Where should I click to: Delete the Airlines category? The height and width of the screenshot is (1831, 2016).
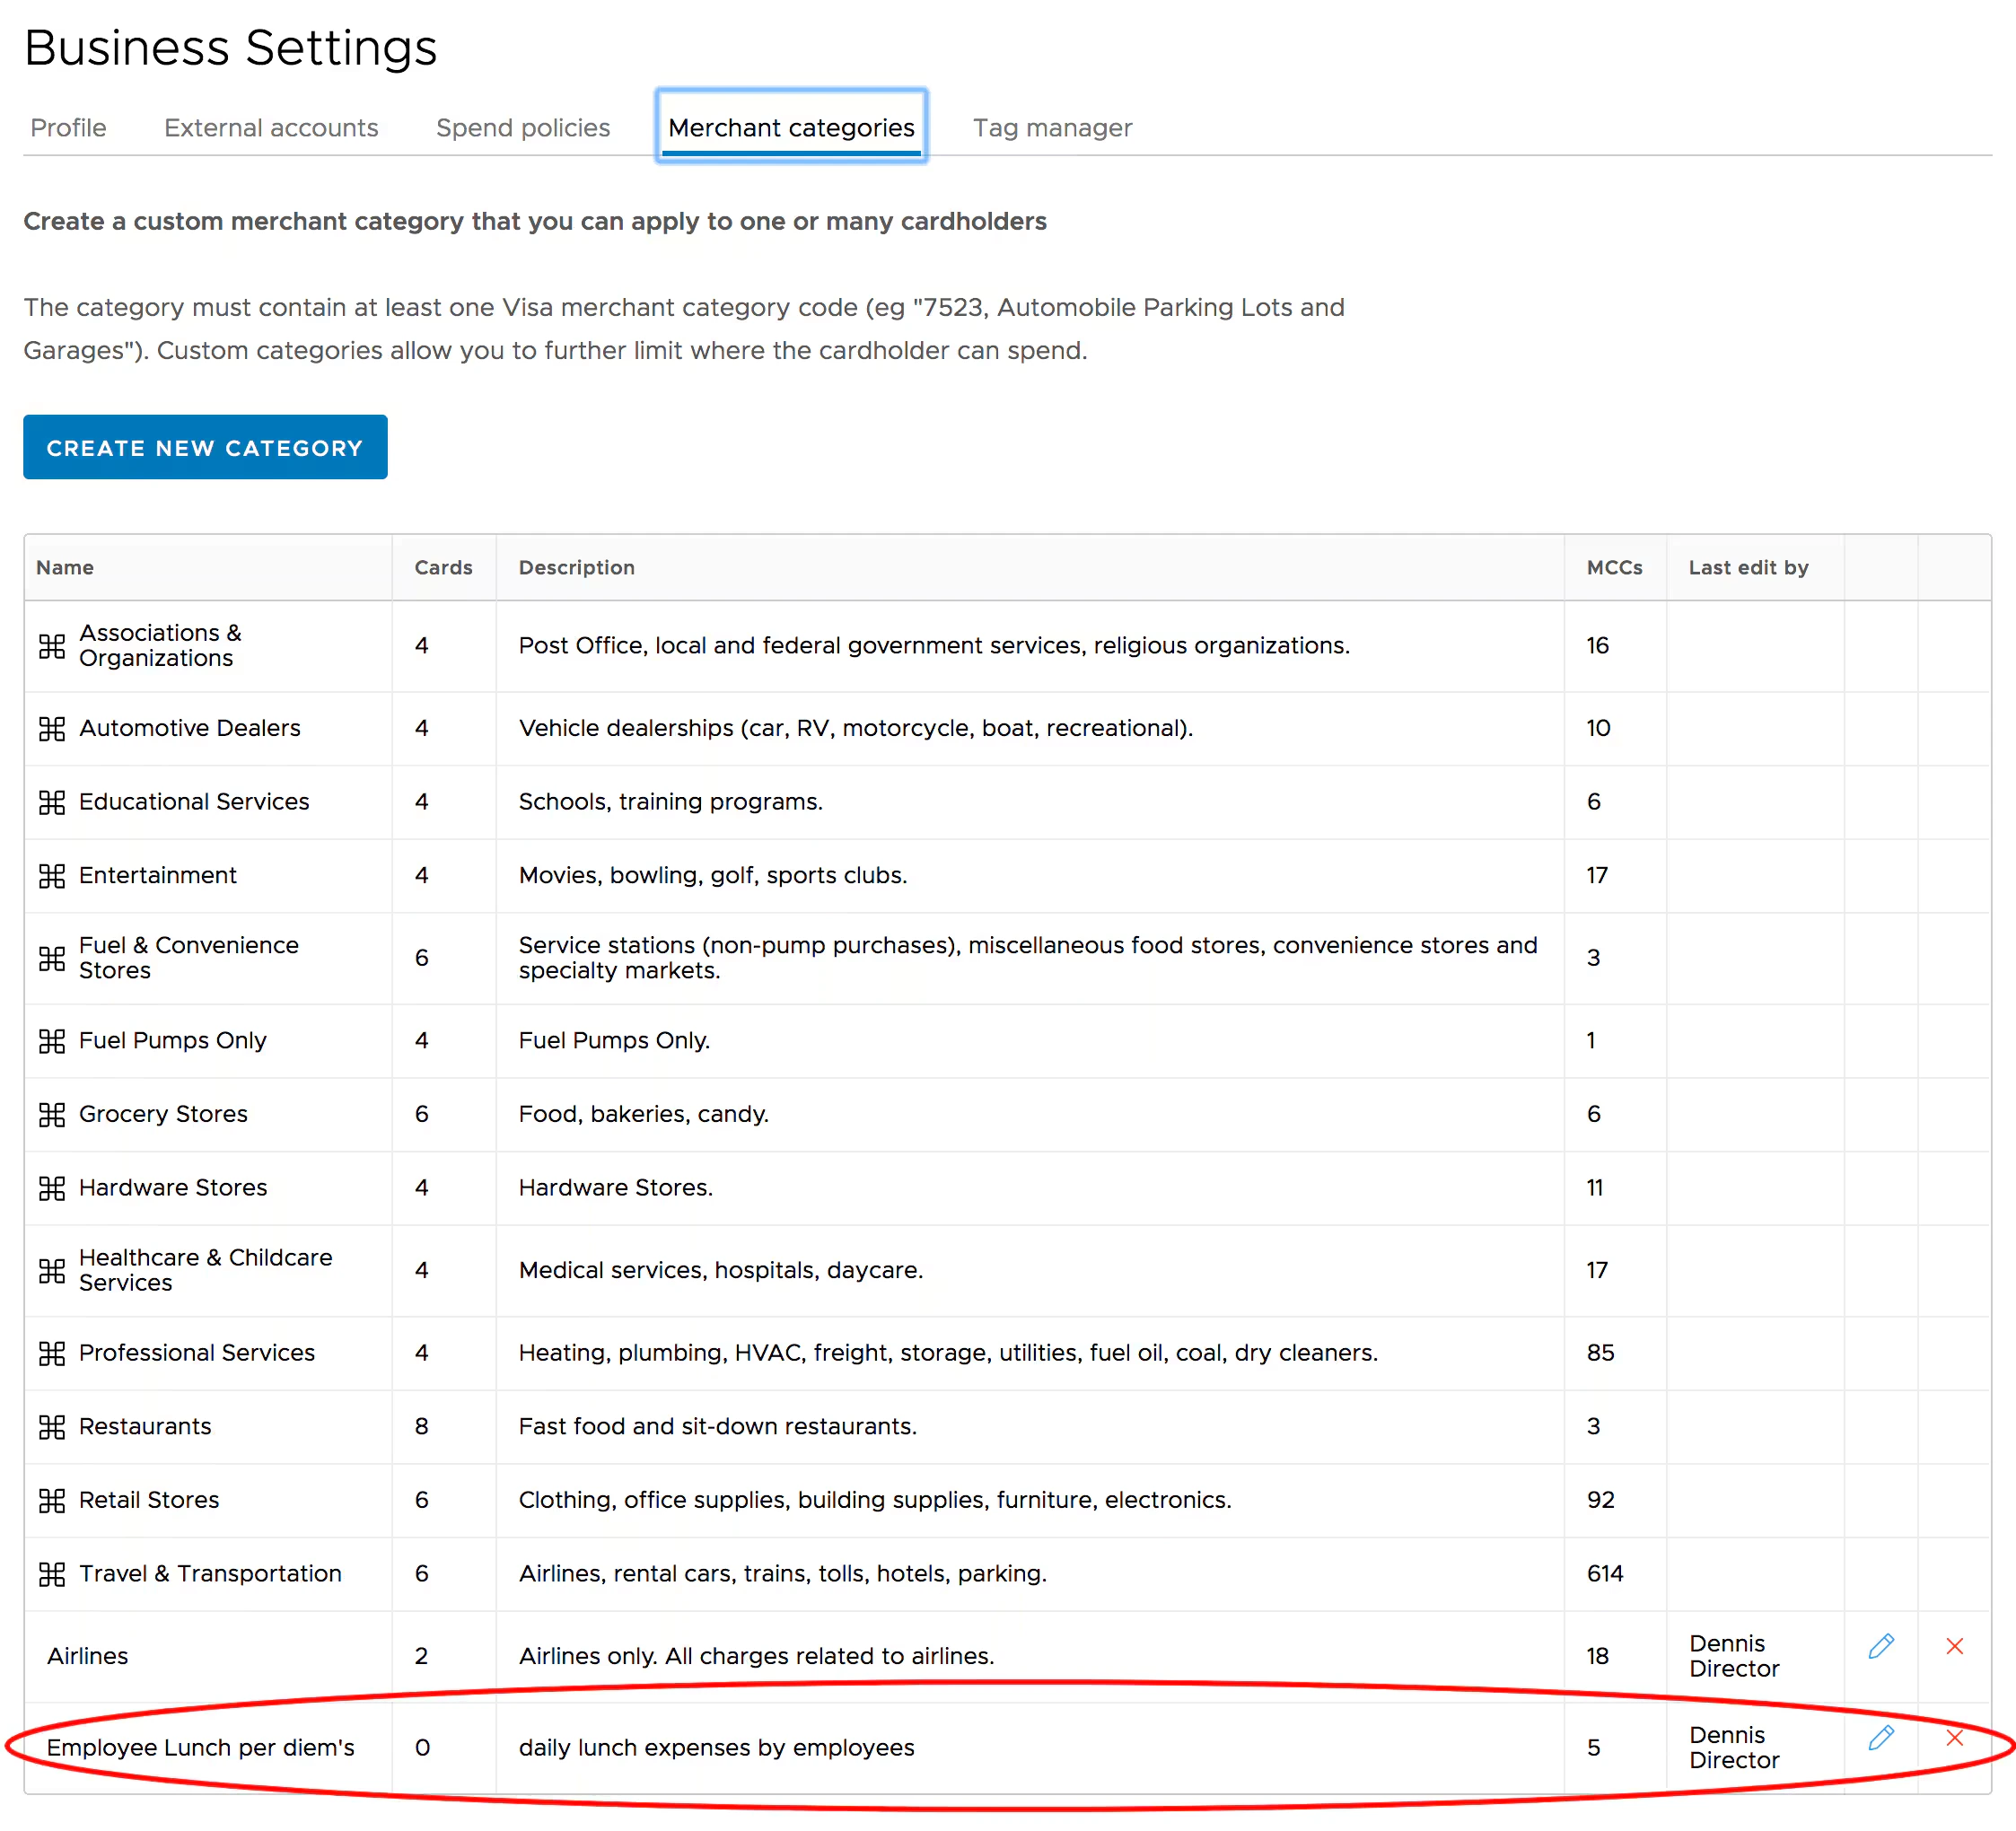point(1954,1646)
